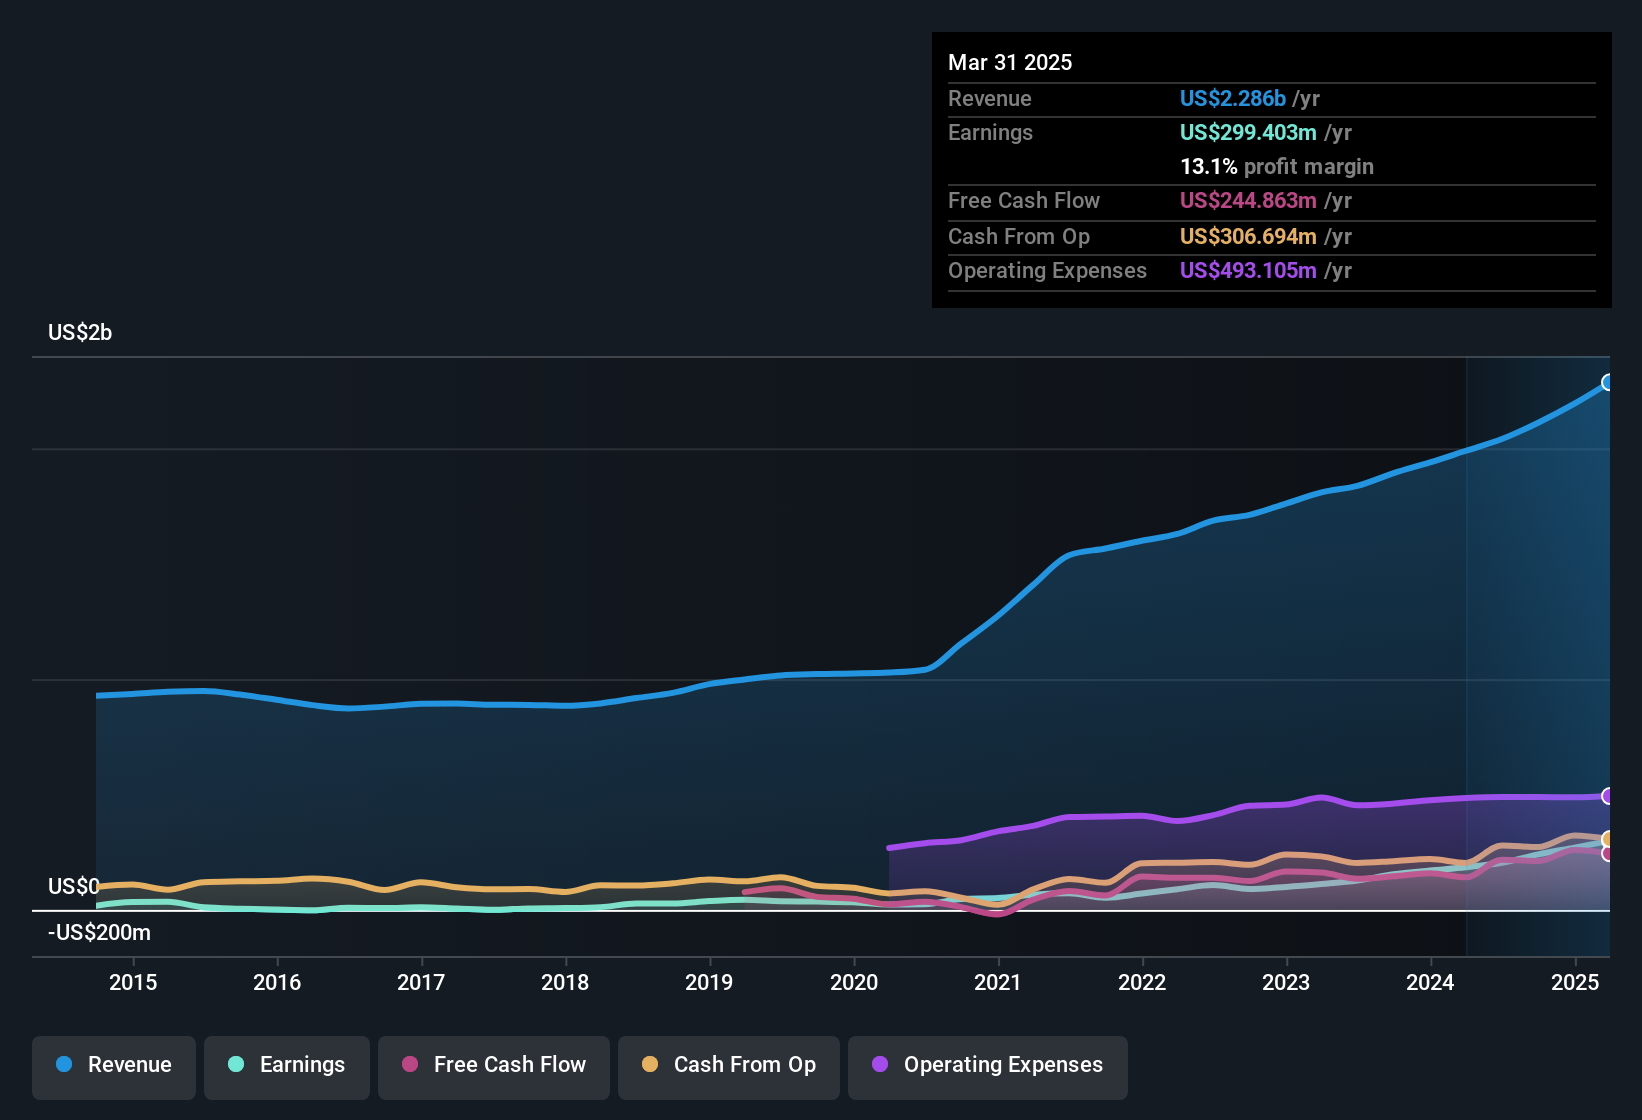Click the pink Free Cash Flow endpoint marker

[1607, 854]
